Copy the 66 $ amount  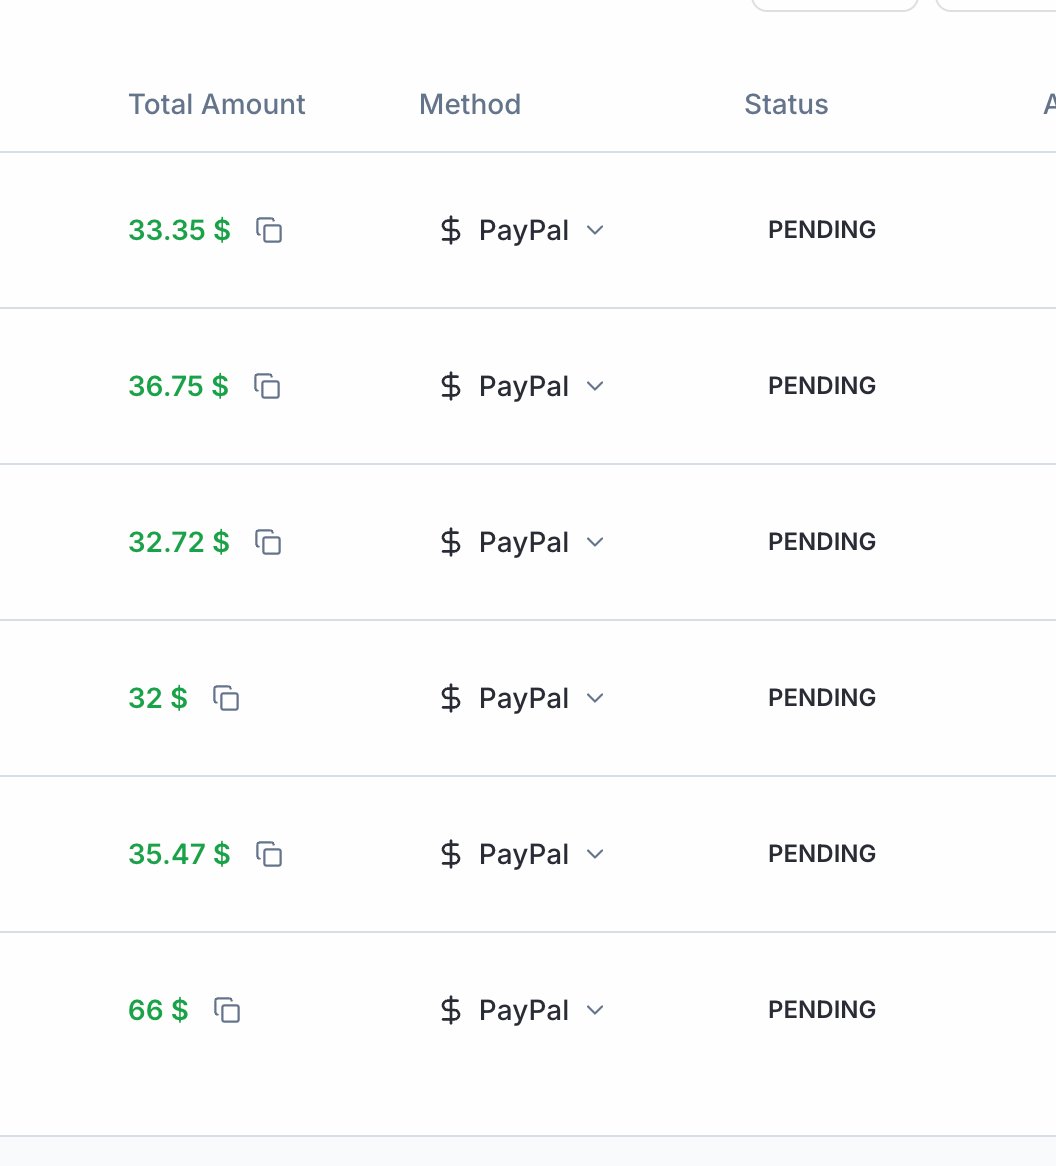[x=227, y=1010]
